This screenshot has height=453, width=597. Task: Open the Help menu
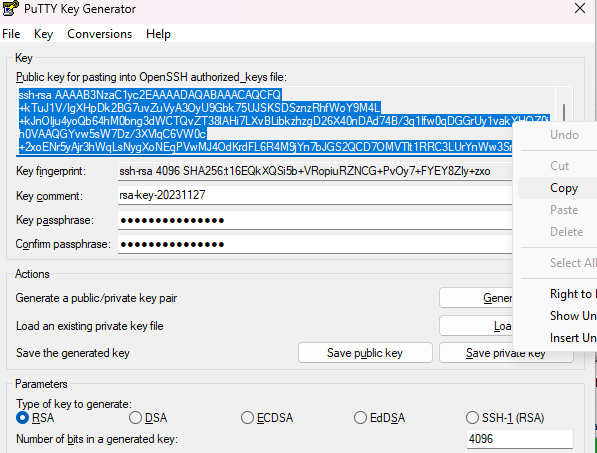[x=158, y=34]
